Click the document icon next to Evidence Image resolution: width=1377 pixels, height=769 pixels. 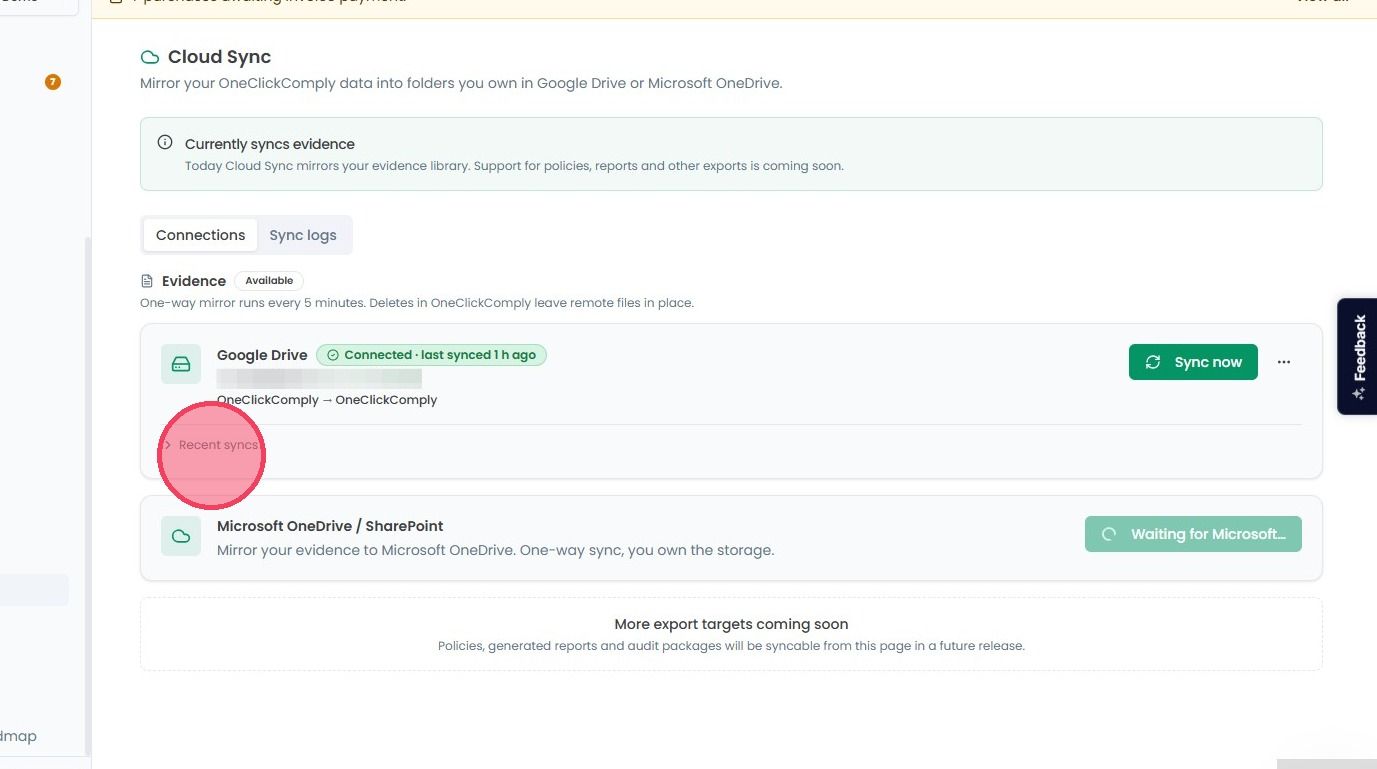[147, 281]
